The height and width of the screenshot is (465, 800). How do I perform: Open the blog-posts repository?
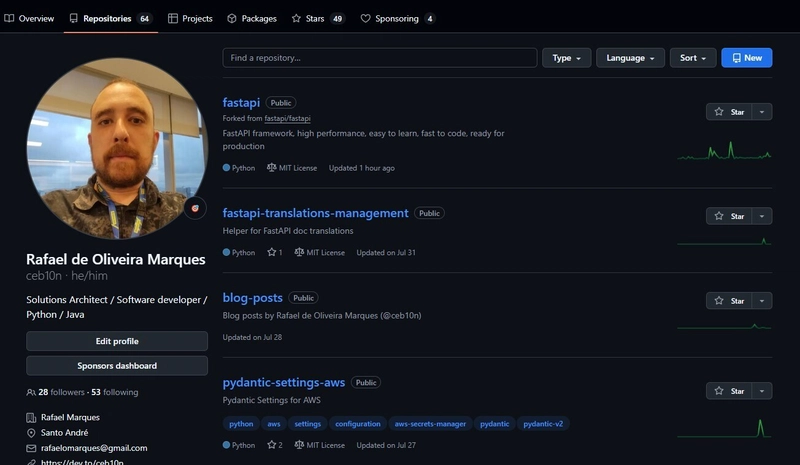point(253,298)
